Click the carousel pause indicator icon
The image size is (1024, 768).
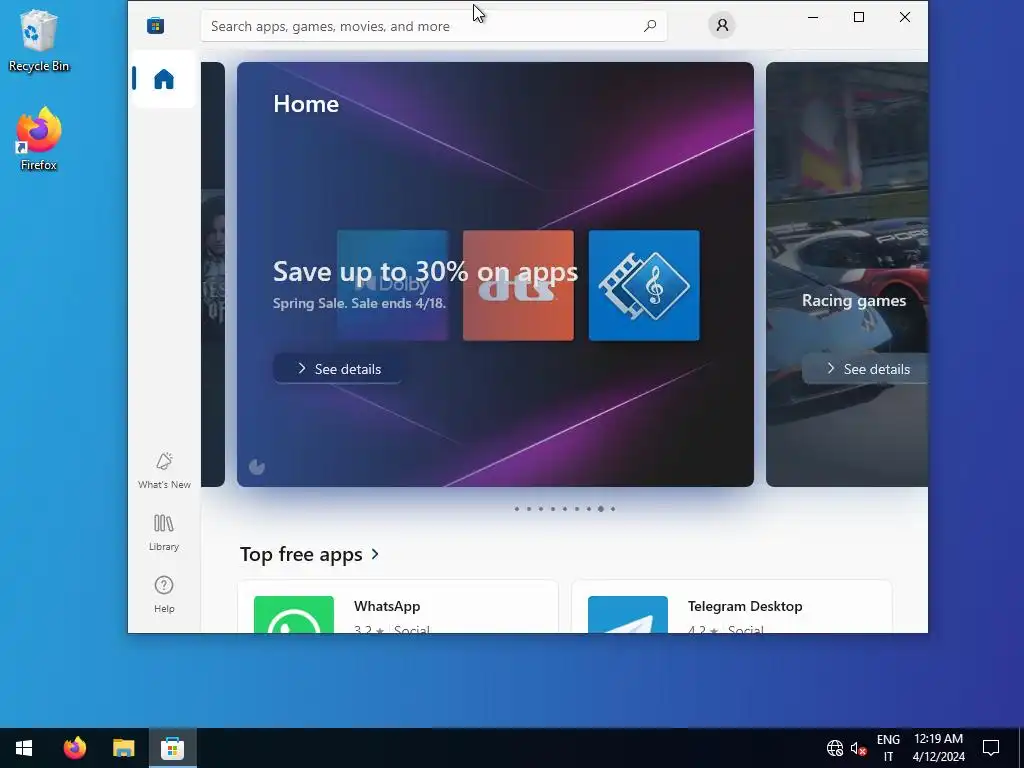point(257,466)
